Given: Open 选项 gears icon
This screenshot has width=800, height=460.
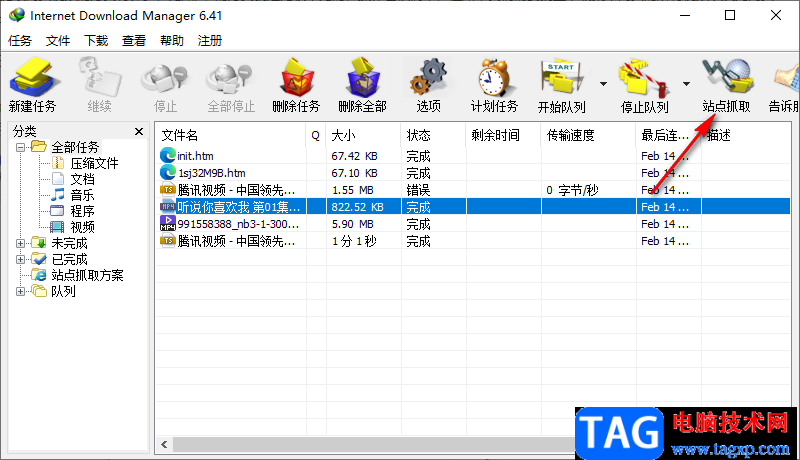Looking at the screenshot, I should click(429, 78).
